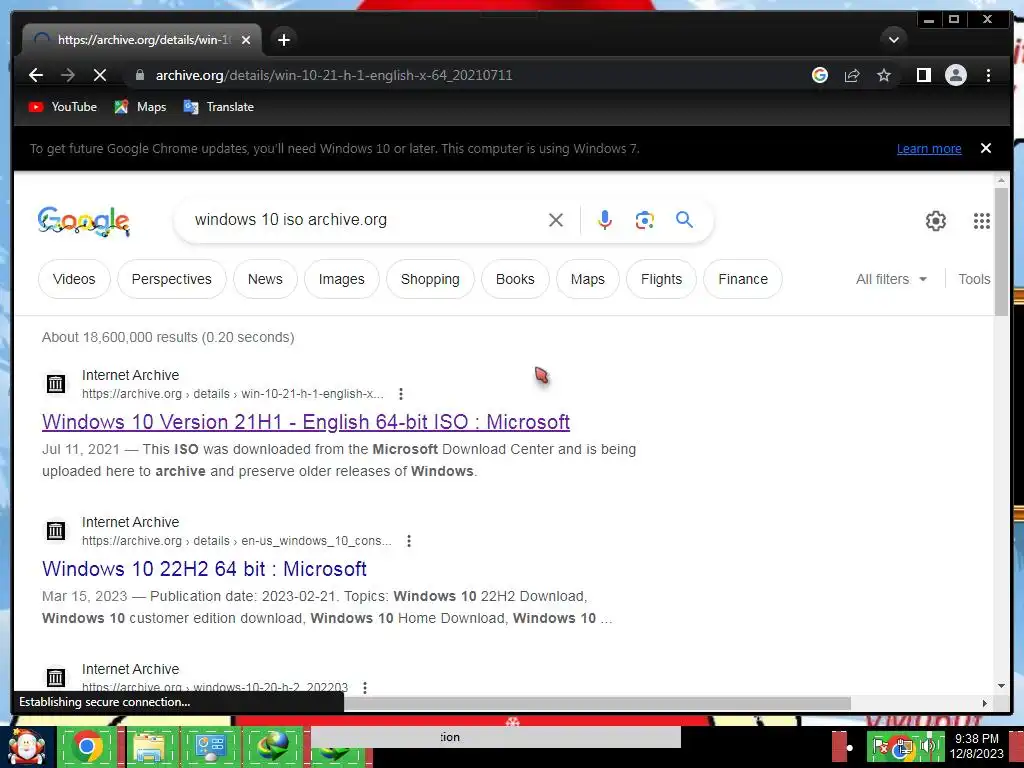The image size is (1024, 768).
Task: Open Google quick settings gear
Action: 936,221
